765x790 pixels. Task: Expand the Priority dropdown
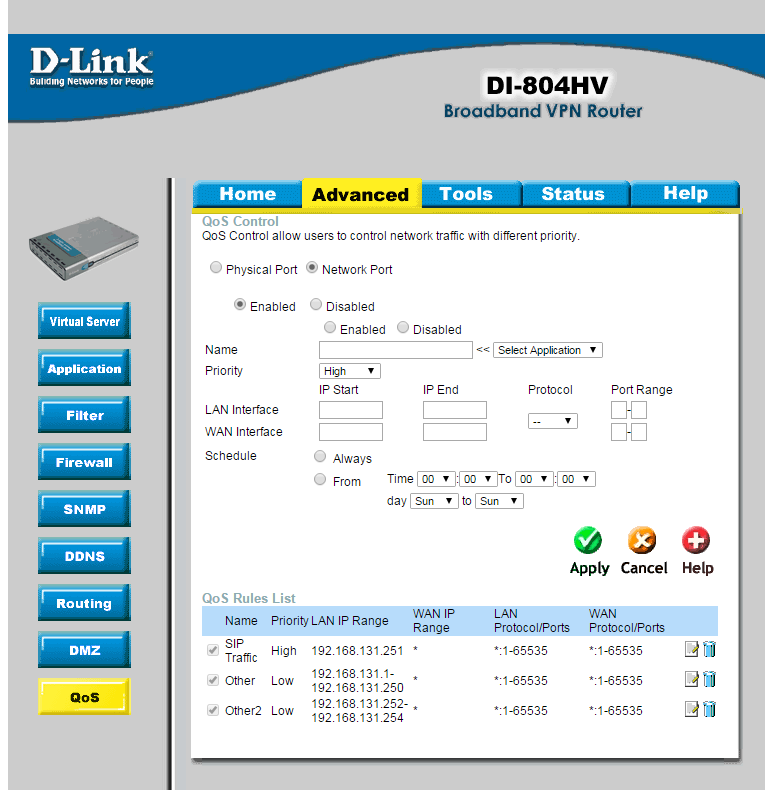point(350,371)
